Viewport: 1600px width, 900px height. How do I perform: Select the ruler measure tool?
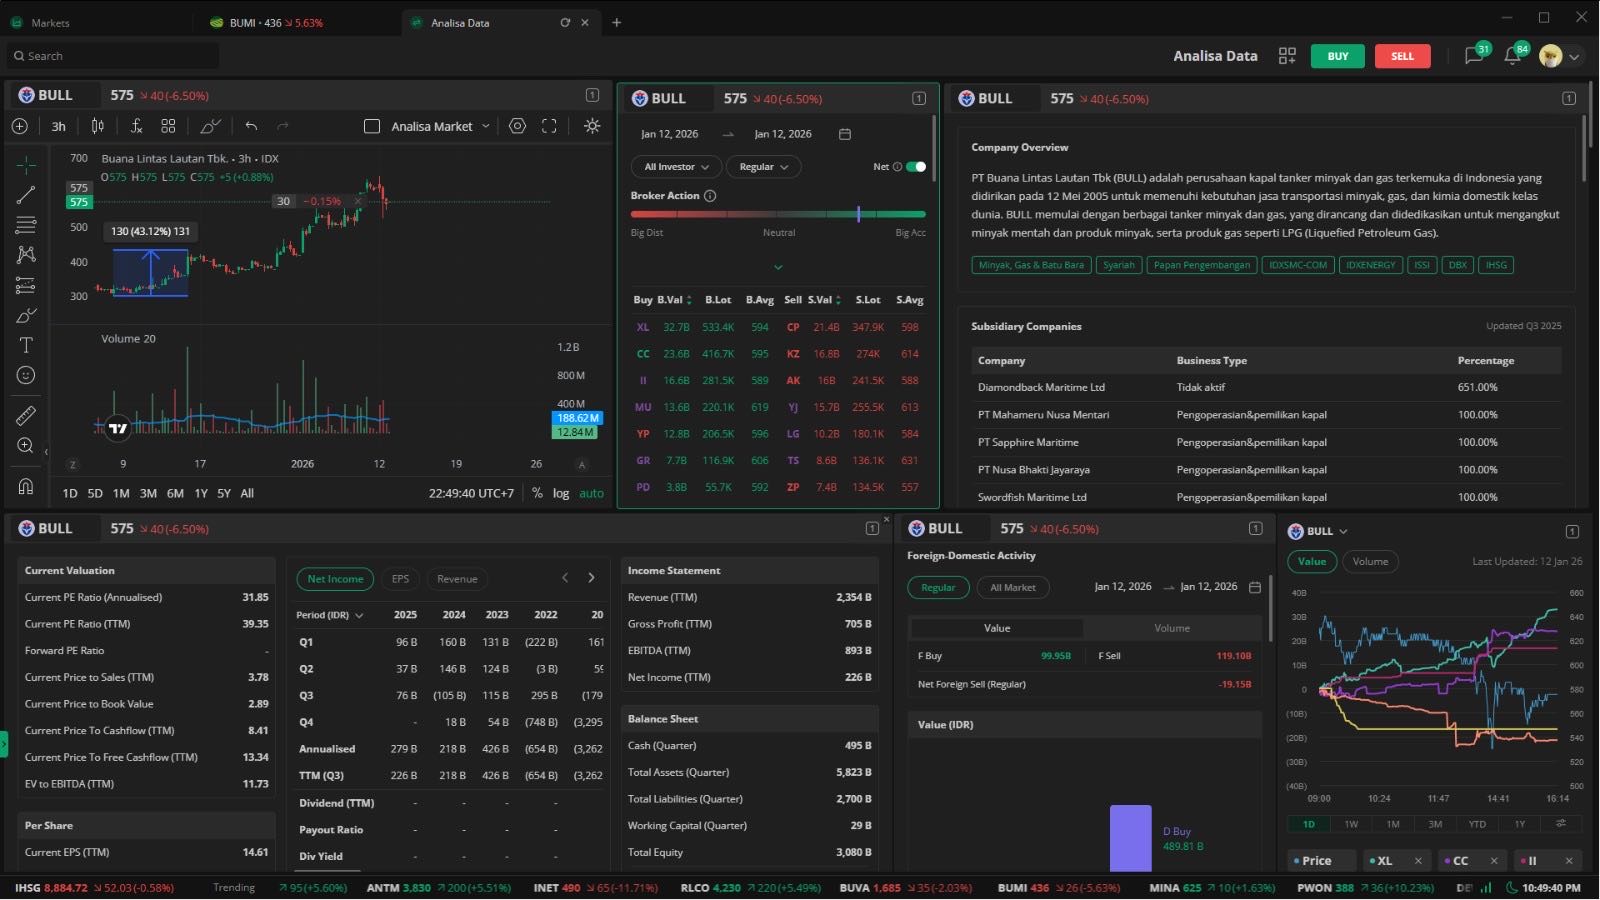pyautogui.click(x=26, y=415)
